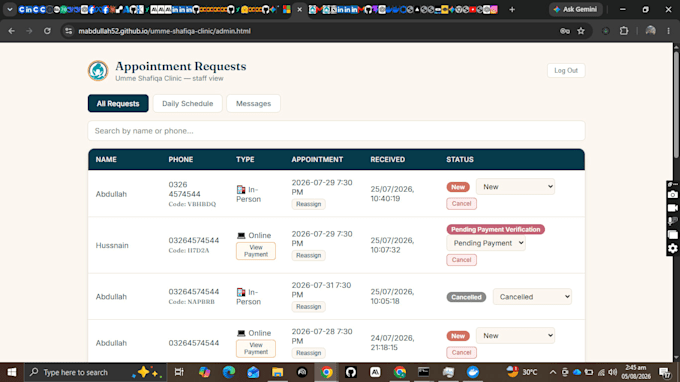Click the Umme Shafiqa Clinic logo

(x=98, y=71)
